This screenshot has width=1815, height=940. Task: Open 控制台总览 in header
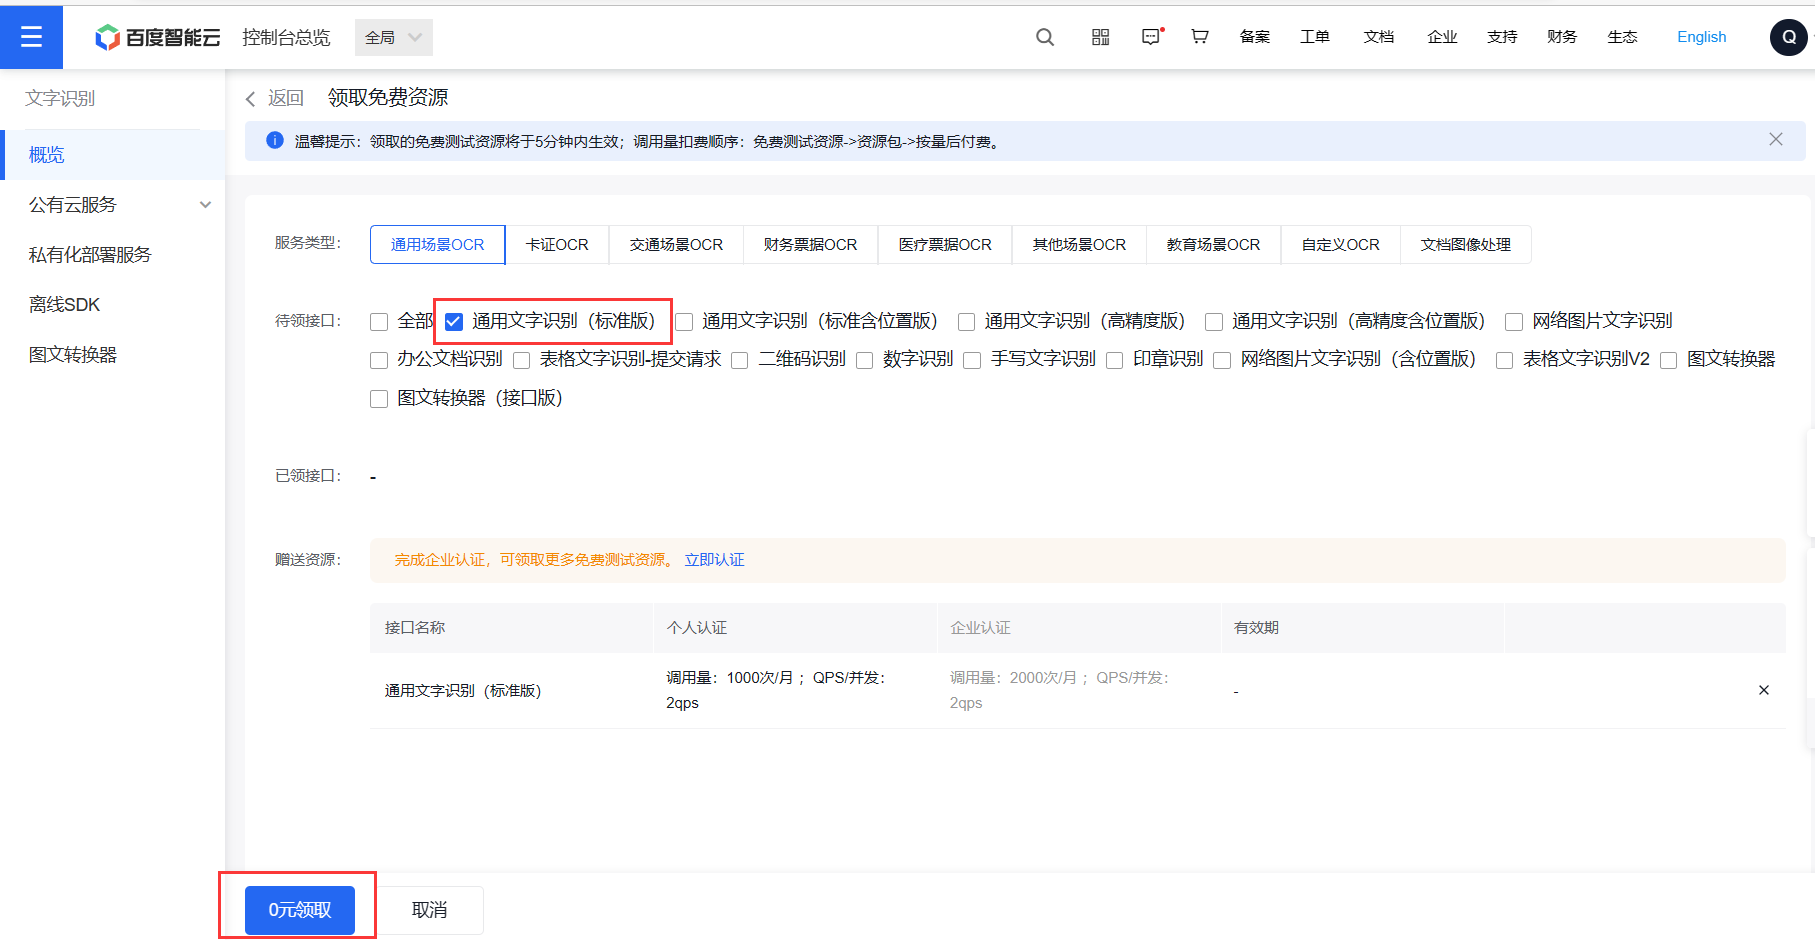coord(286,37)
